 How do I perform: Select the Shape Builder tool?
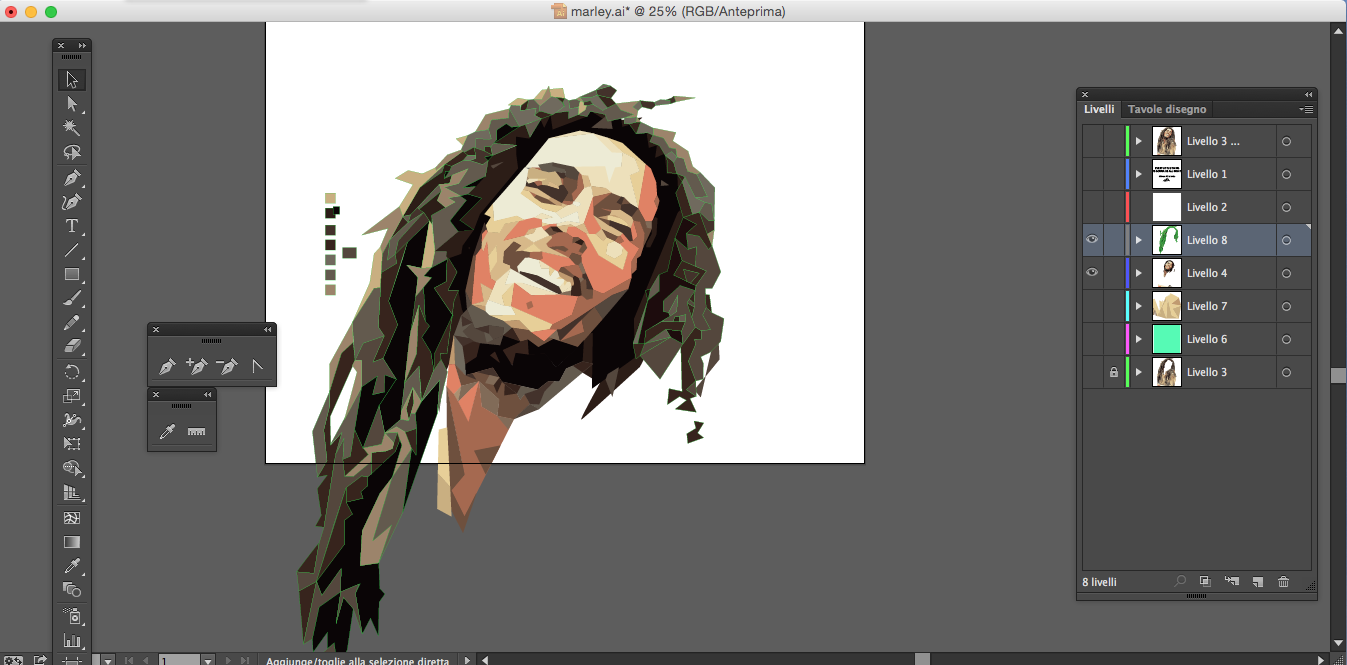point(72,468)
